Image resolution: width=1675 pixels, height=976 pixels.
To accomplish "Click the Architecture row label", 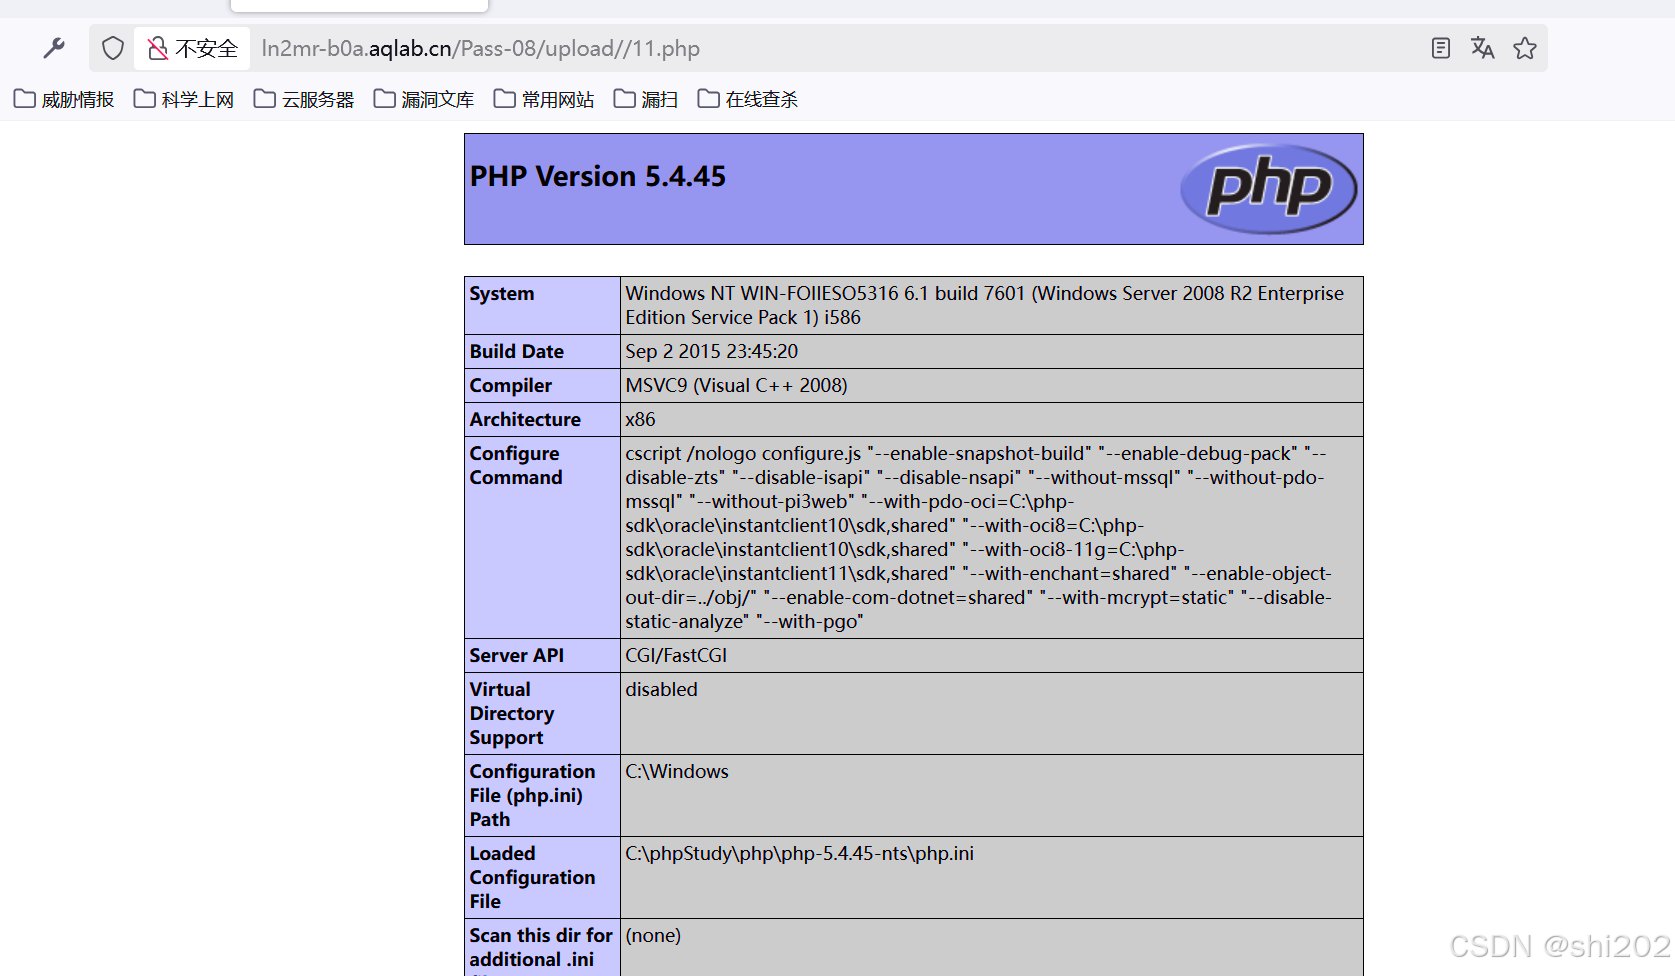I will (x=525, y=420).
